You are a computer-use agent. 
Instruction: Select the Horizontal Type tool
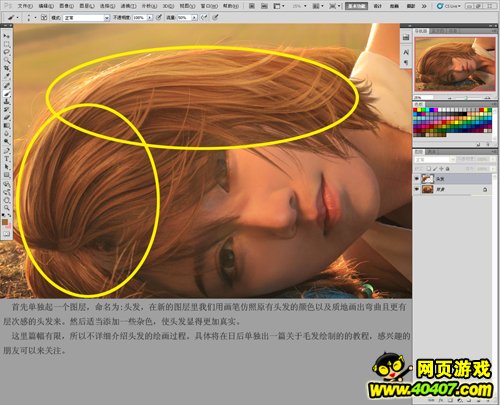tap(6, 159)
